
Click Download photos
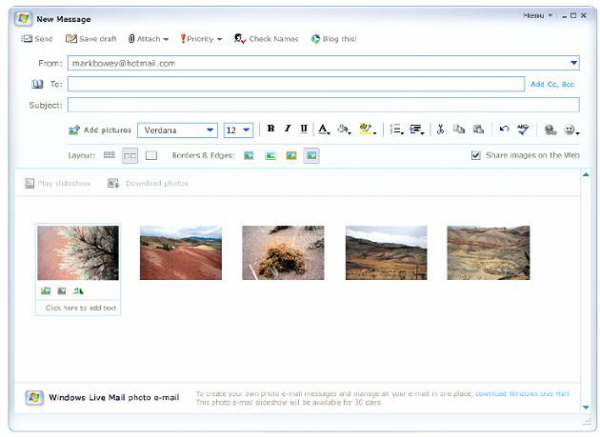[148, 183]
